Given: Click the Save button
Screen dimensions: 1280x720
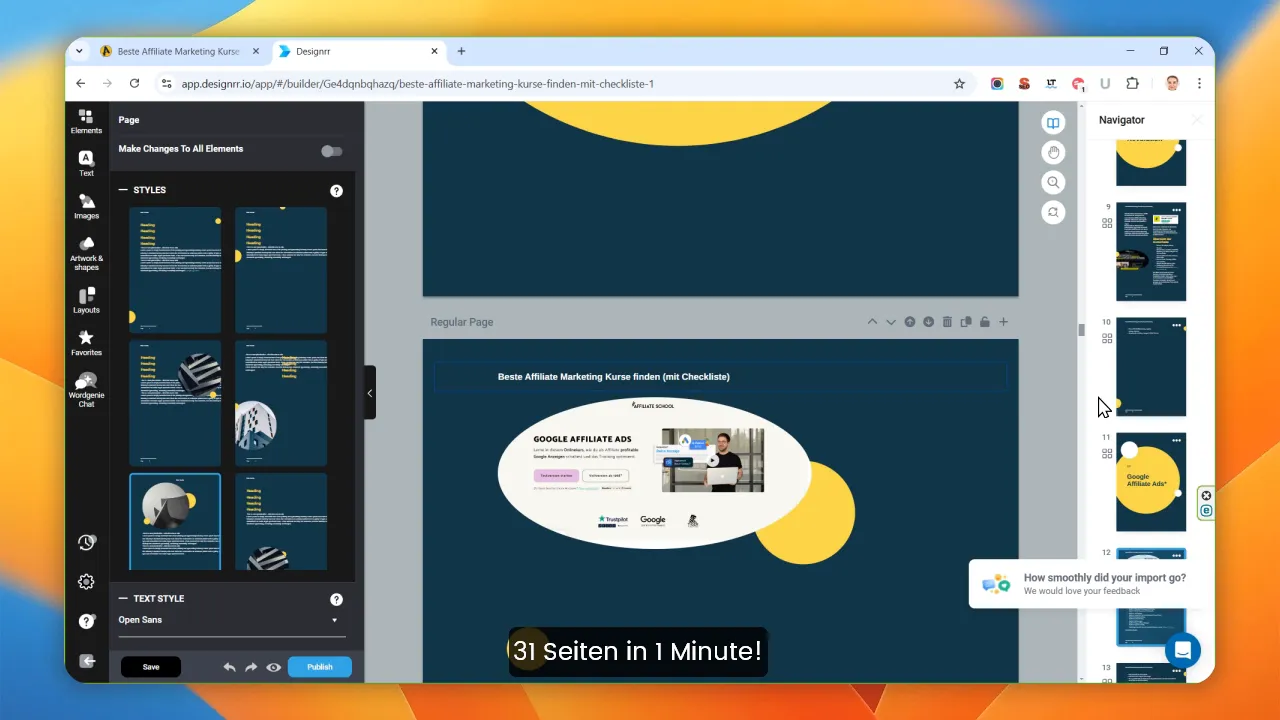Looking at the screenshot, I should pos(151,667).
